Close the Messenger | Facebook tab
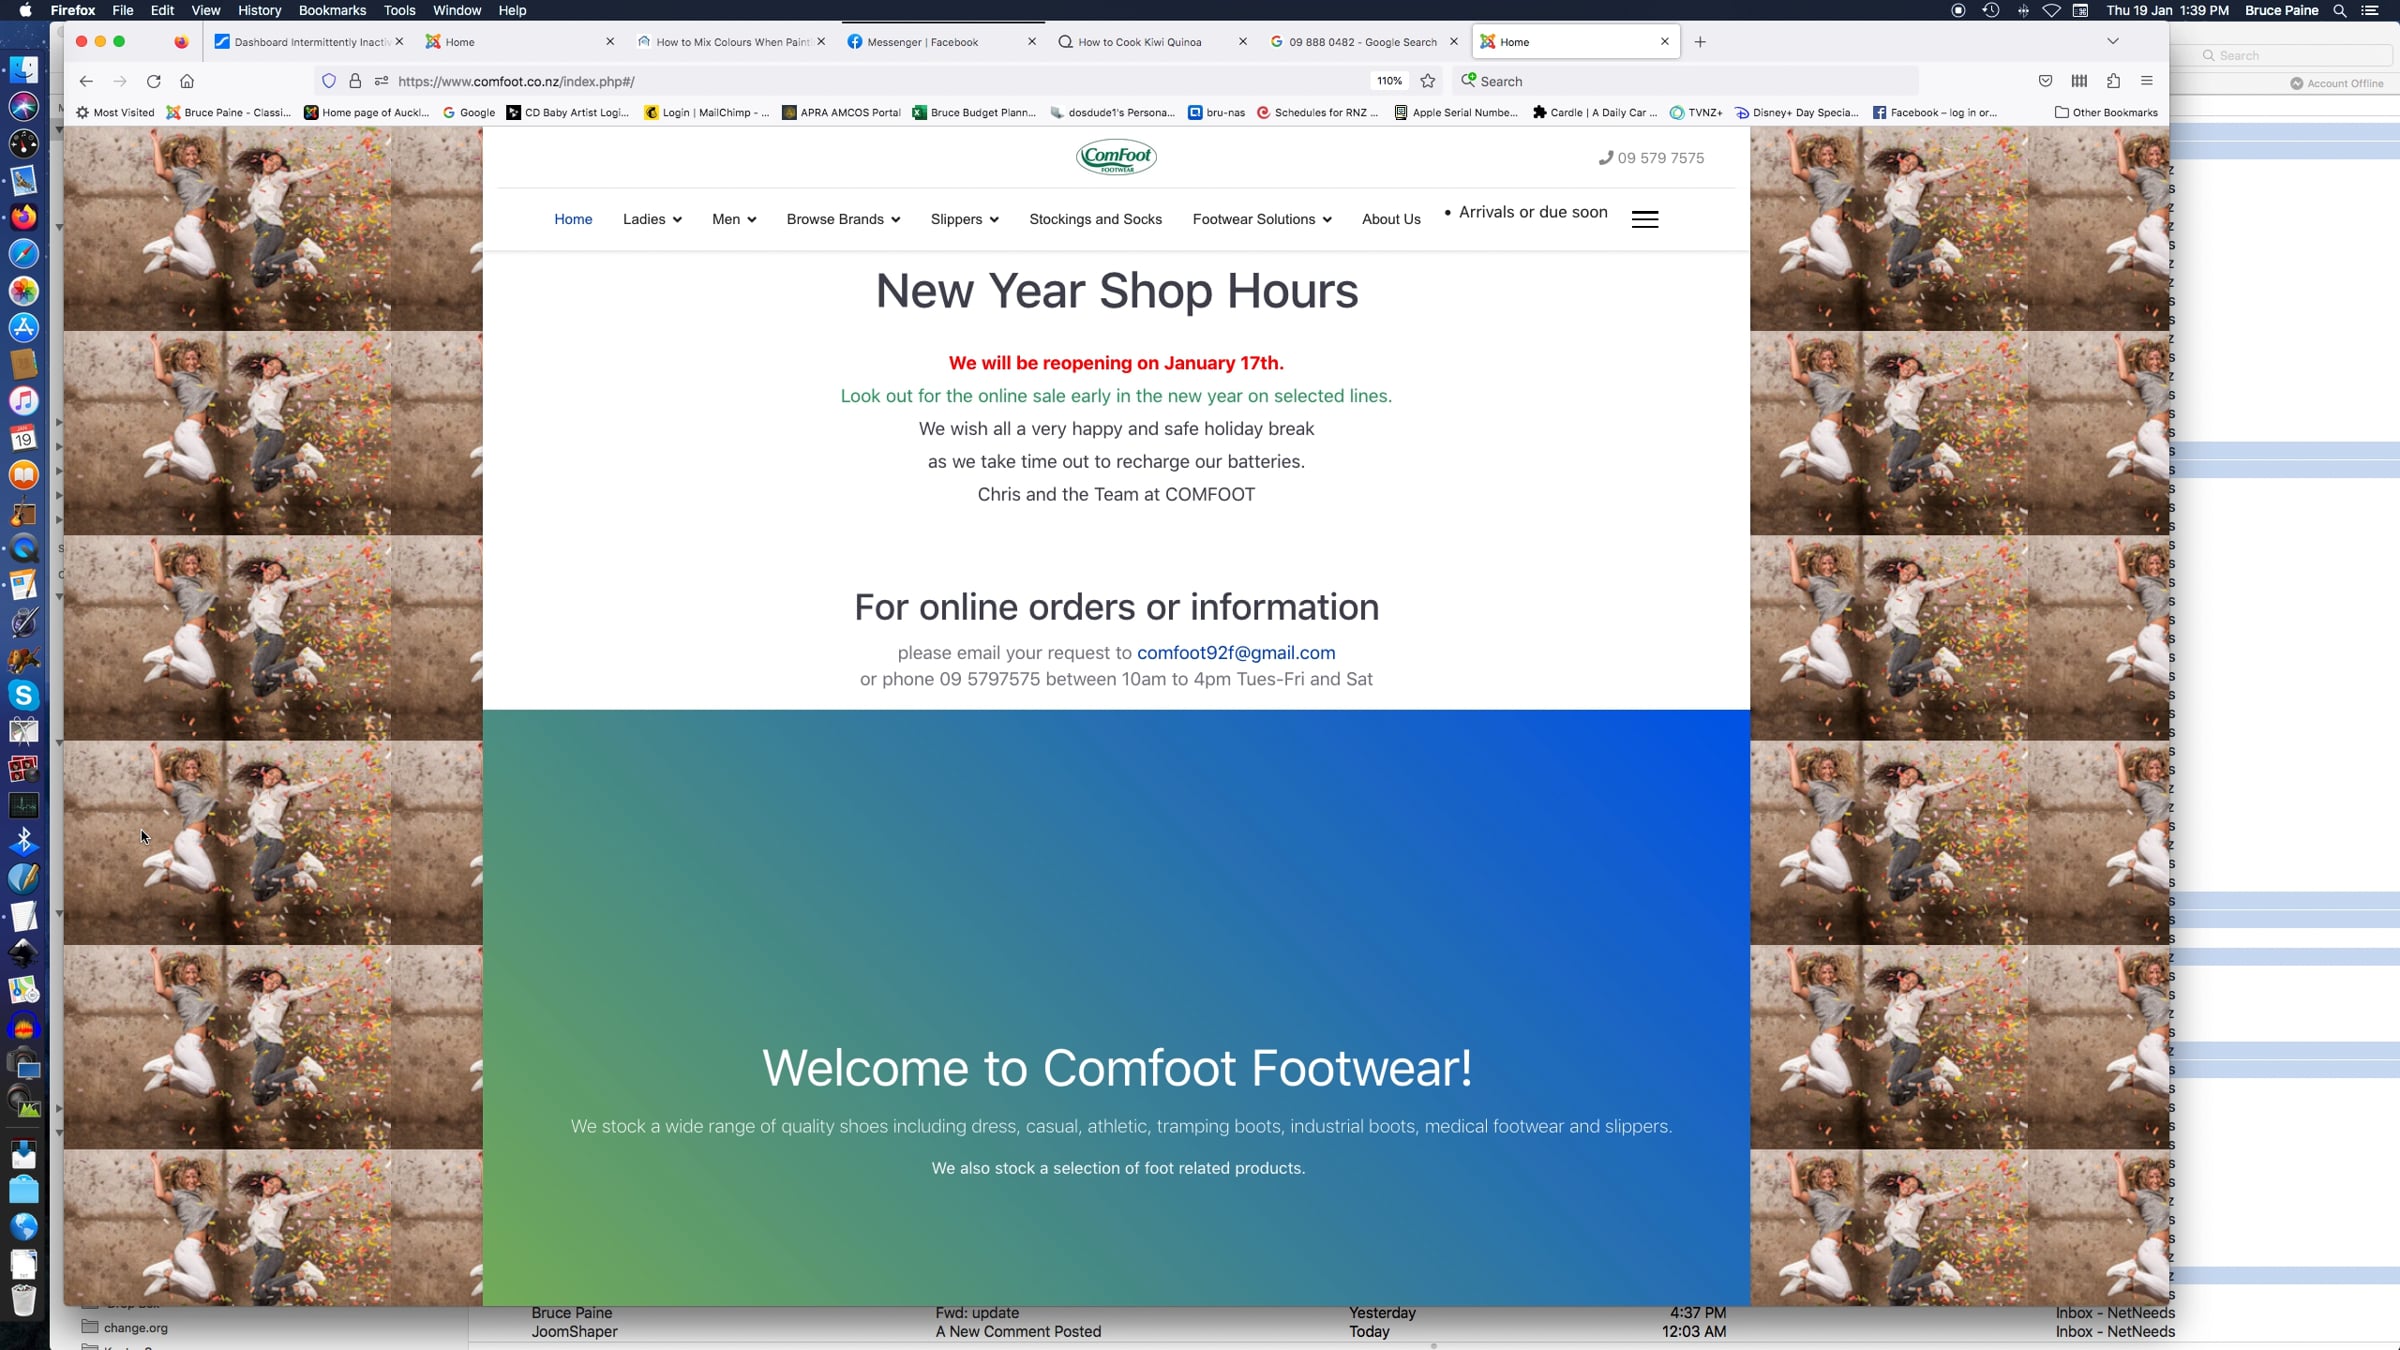The height and width of the screenshot is (1350, 2400). (1032, 42)
